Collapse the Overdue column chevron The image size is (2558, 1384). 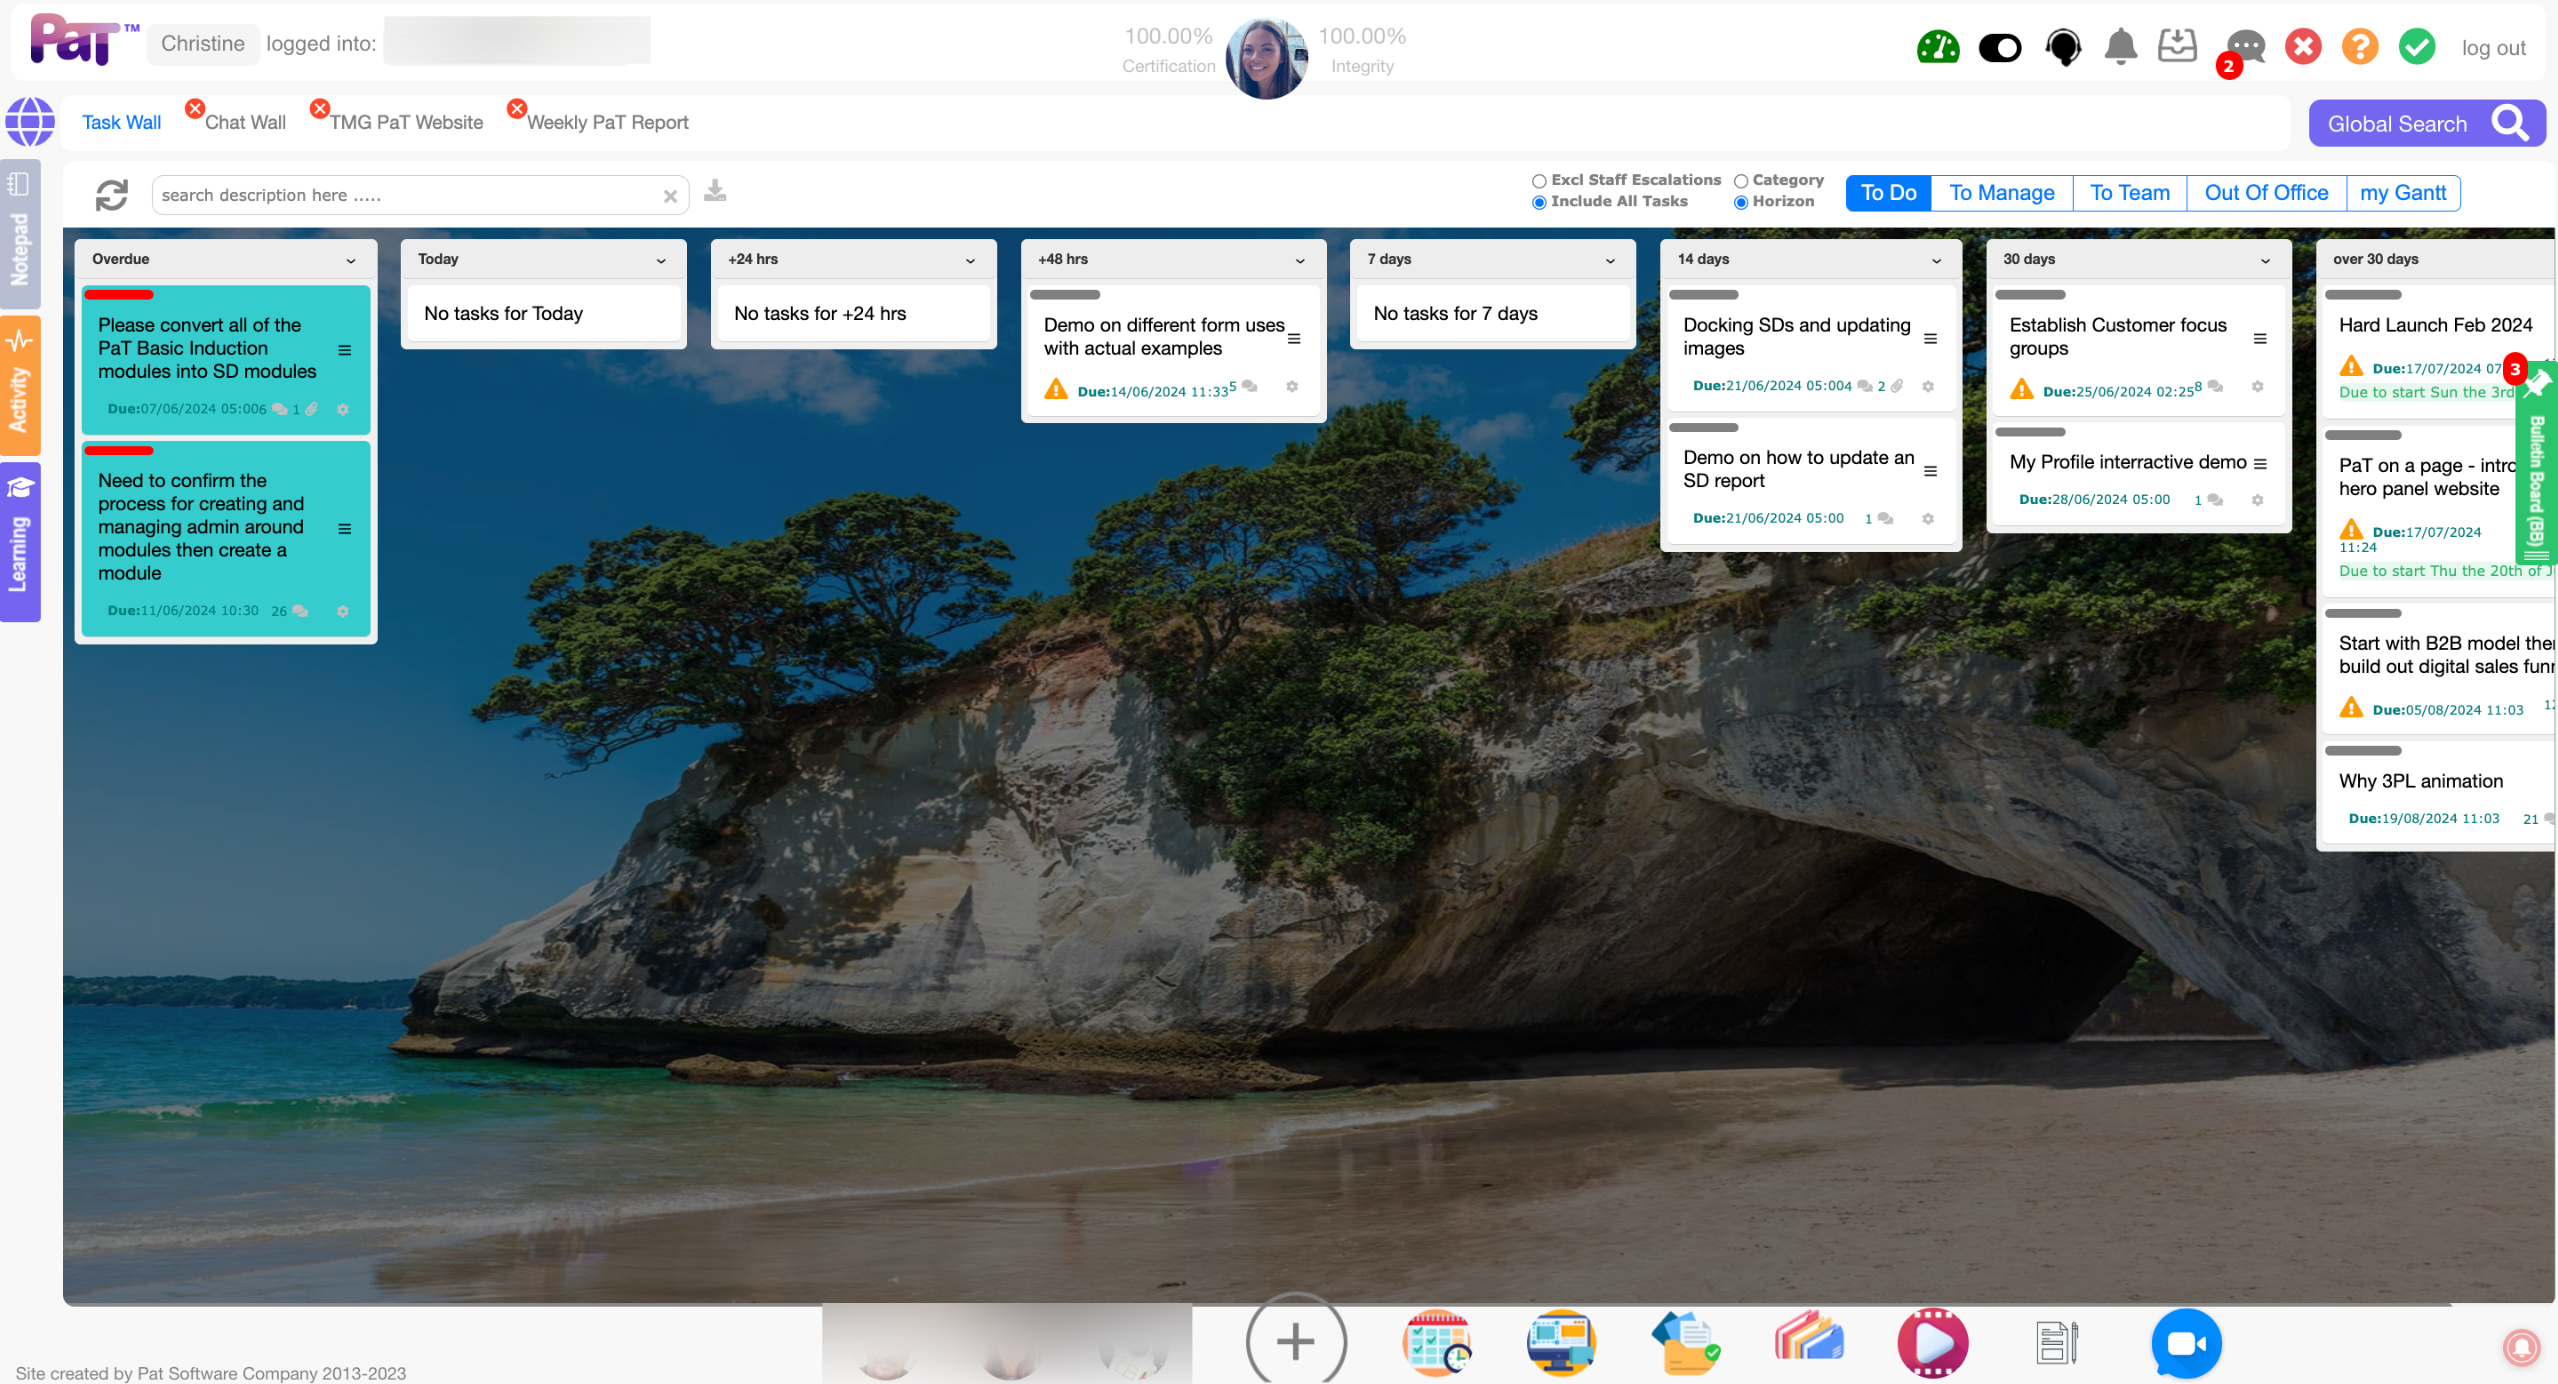351,260
